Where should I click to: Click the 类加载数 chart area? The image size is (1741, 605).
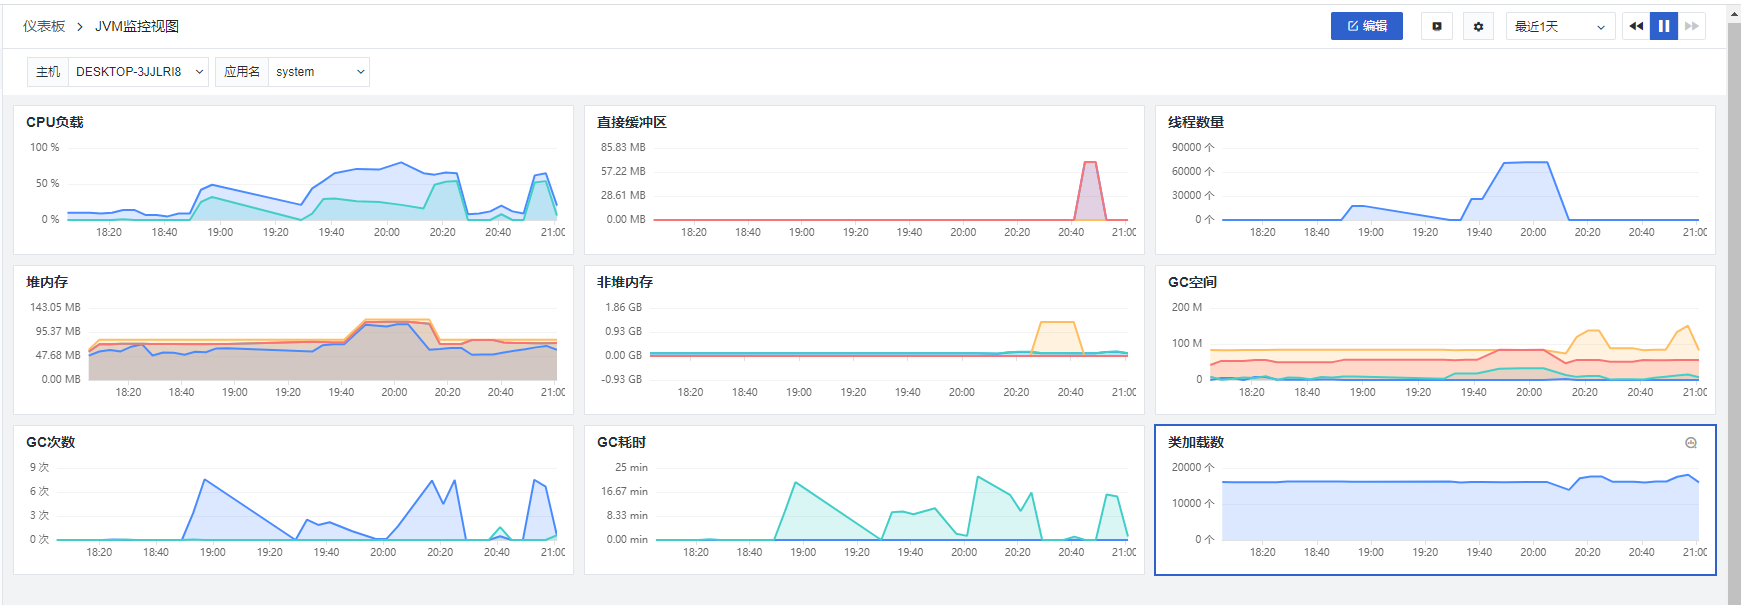pyautogui.click(x=1460, y=504)
